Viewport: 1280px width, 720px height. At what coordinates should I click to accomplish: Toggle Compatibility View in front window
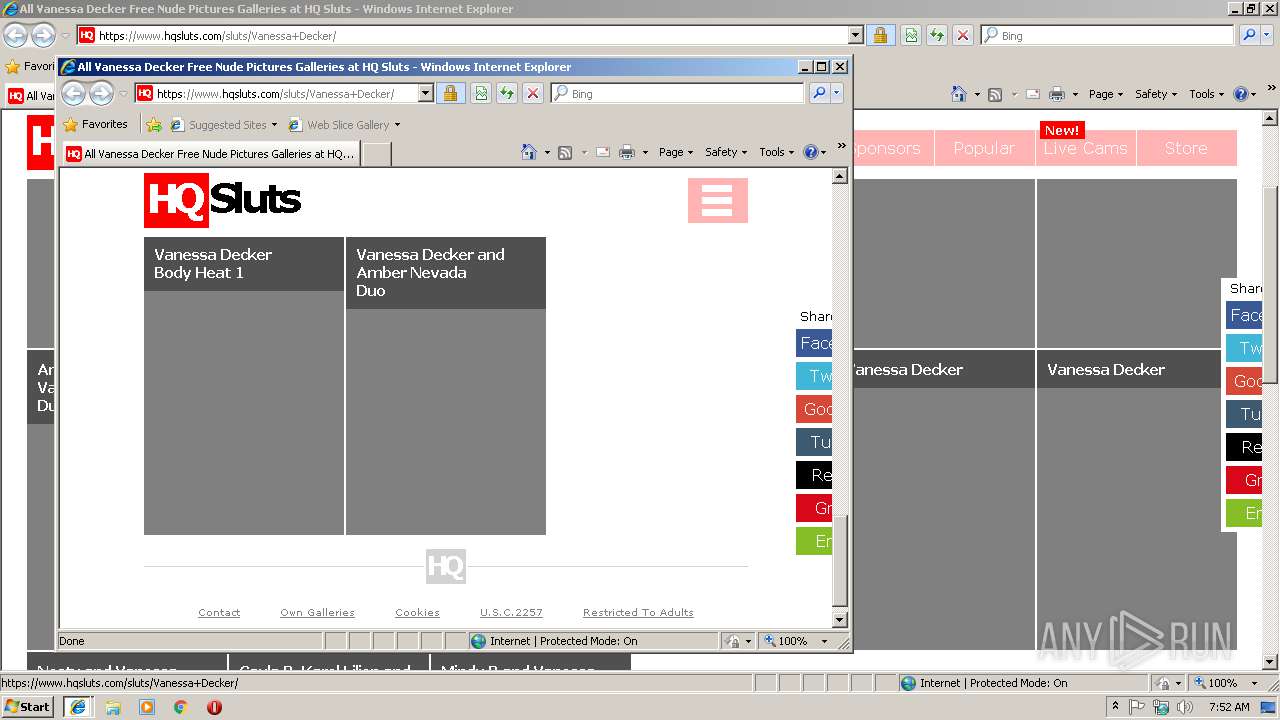(481, 93)
